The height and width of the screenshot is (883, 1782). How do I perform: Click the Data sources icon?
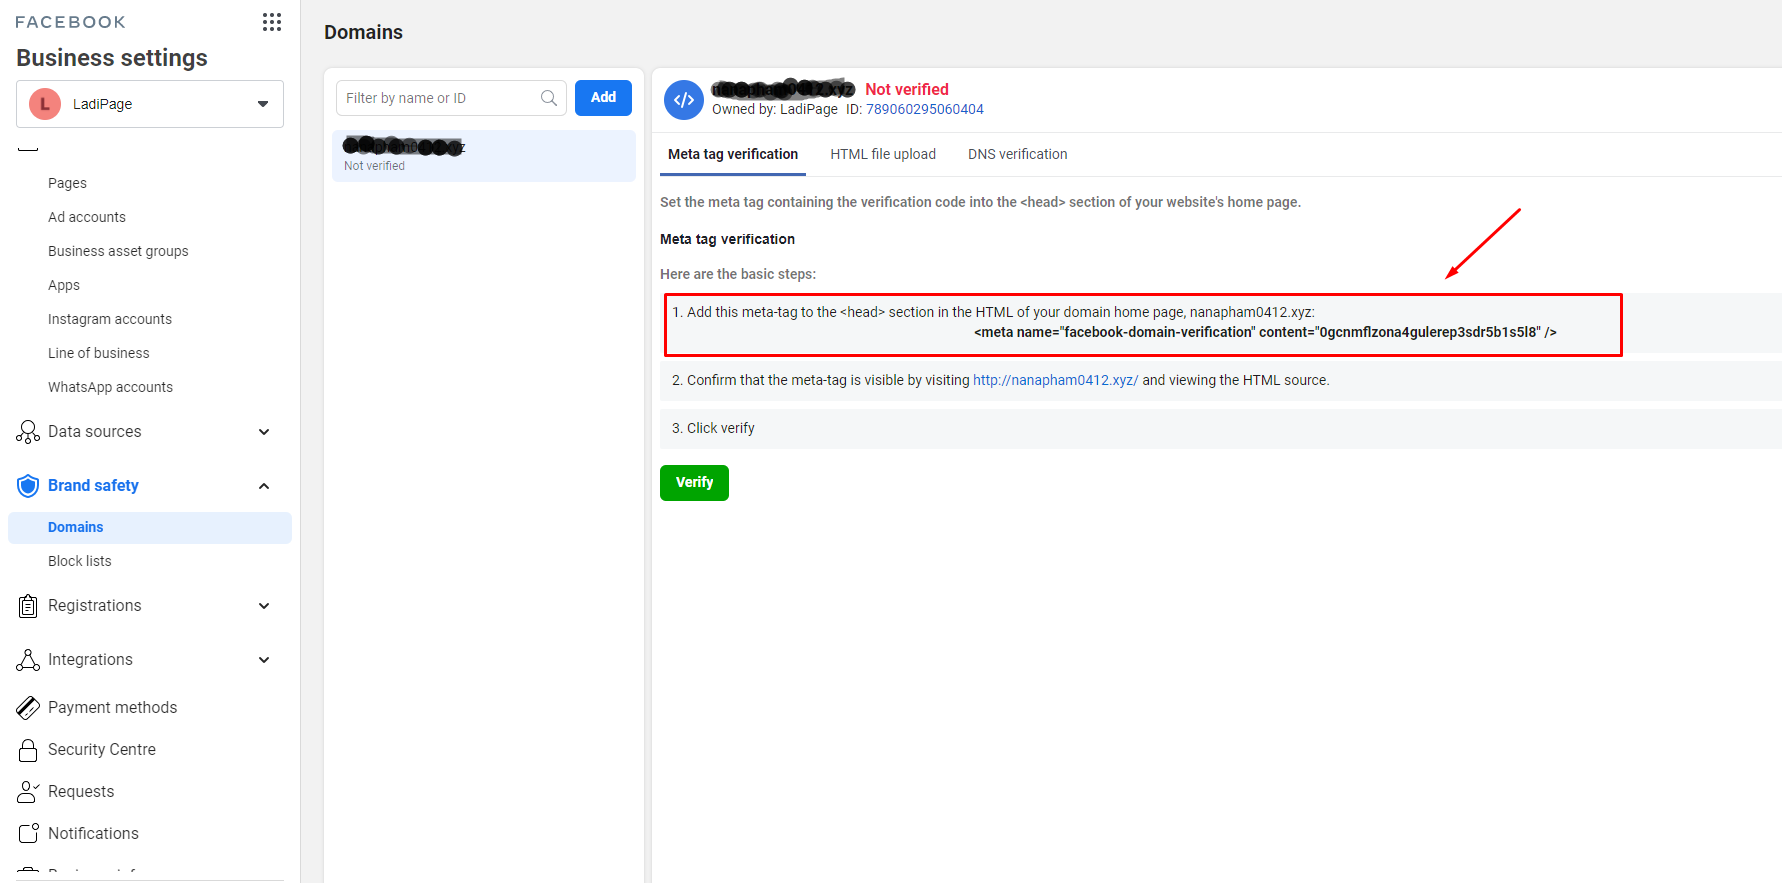tap(28, 432)
